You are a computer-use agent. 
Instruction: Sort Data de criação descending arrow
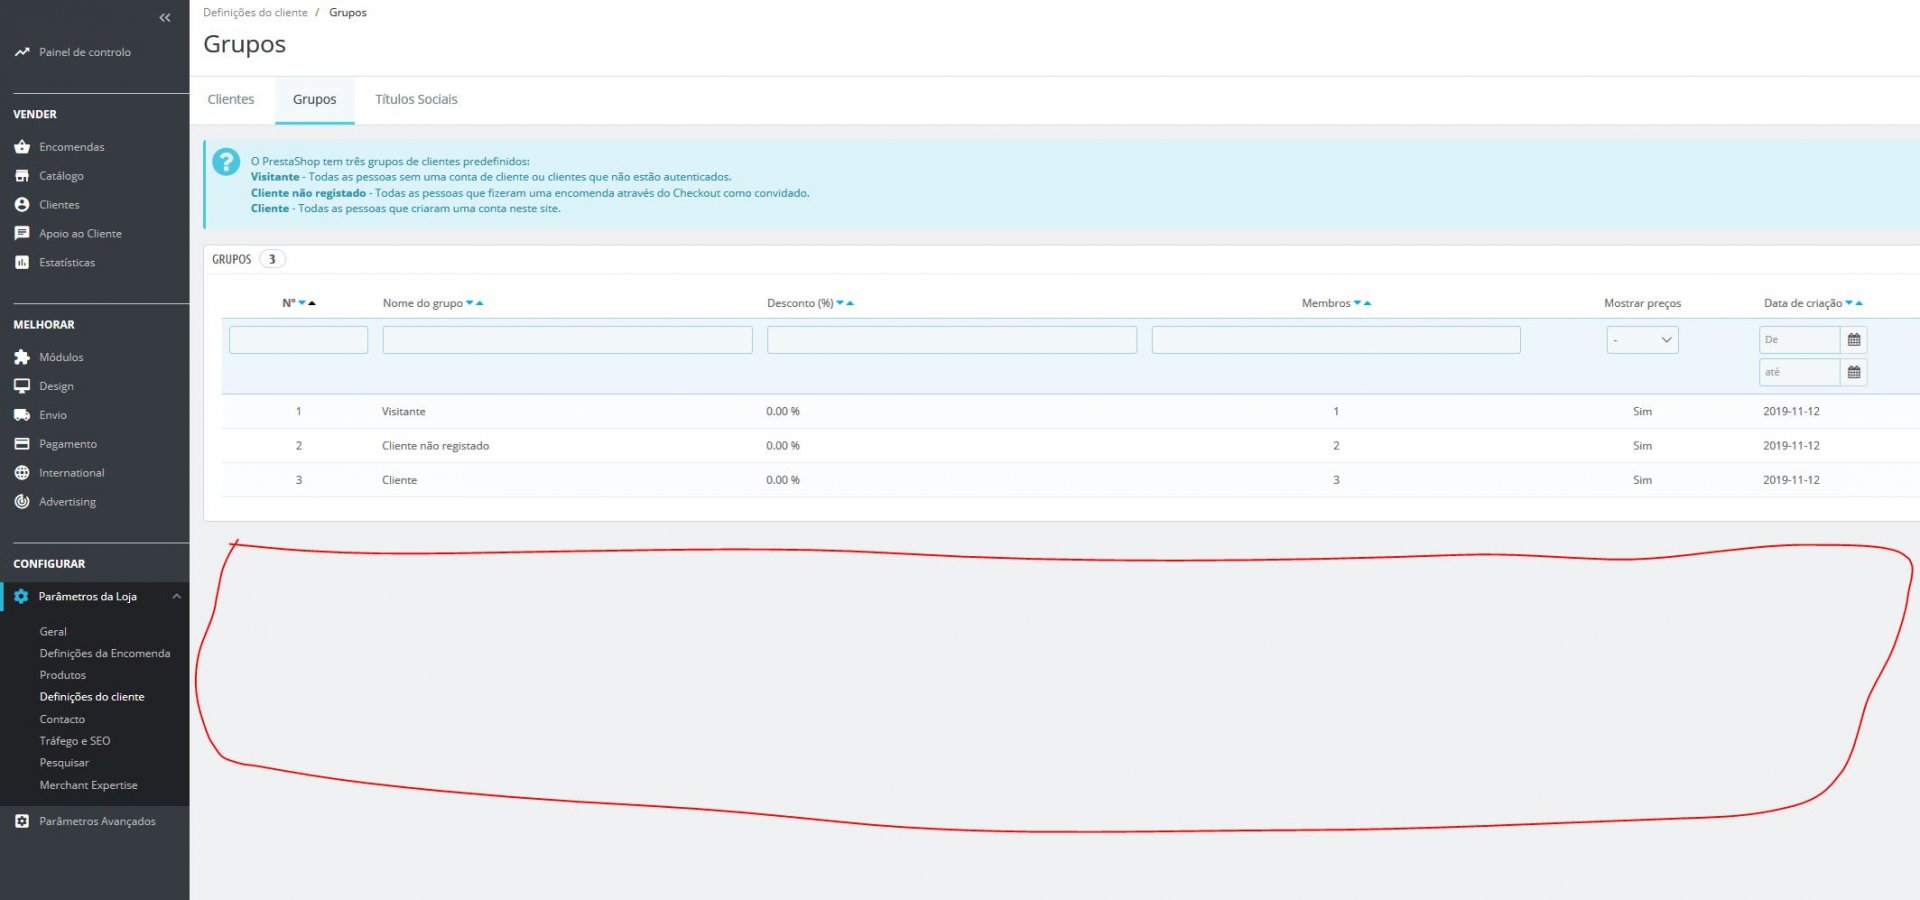tap(1849, 303)
